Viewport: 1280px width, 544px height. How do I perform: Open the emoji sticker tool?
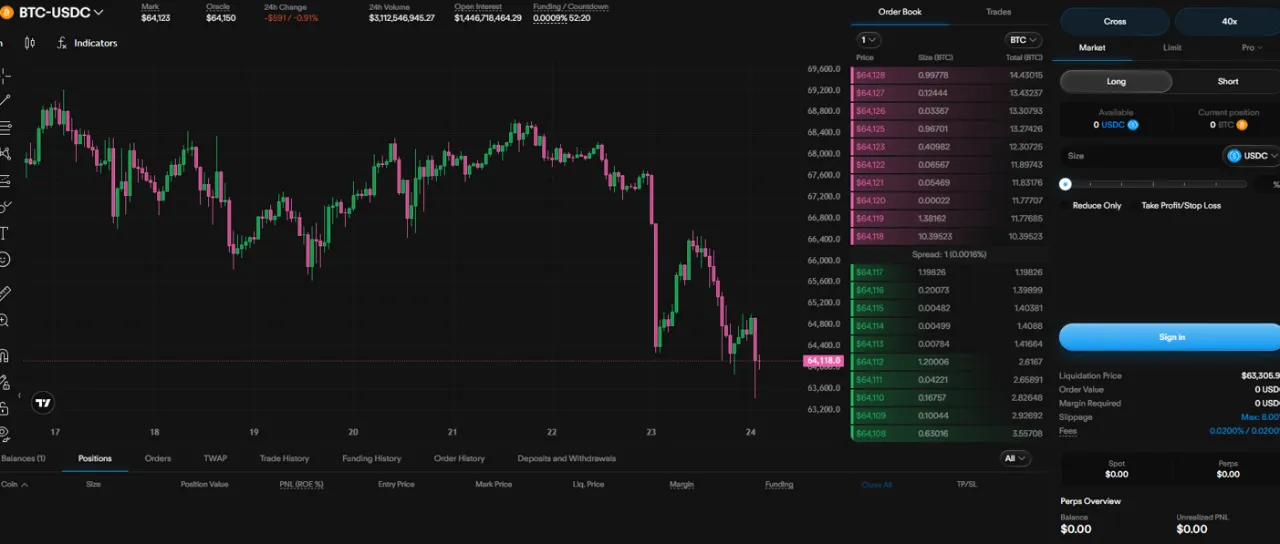point(4,259)
